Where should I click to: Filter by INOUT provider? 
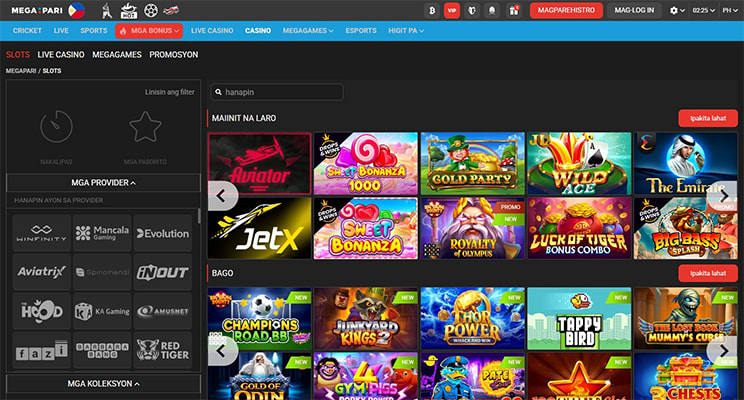pyautogui.click(x=163, y=272)
